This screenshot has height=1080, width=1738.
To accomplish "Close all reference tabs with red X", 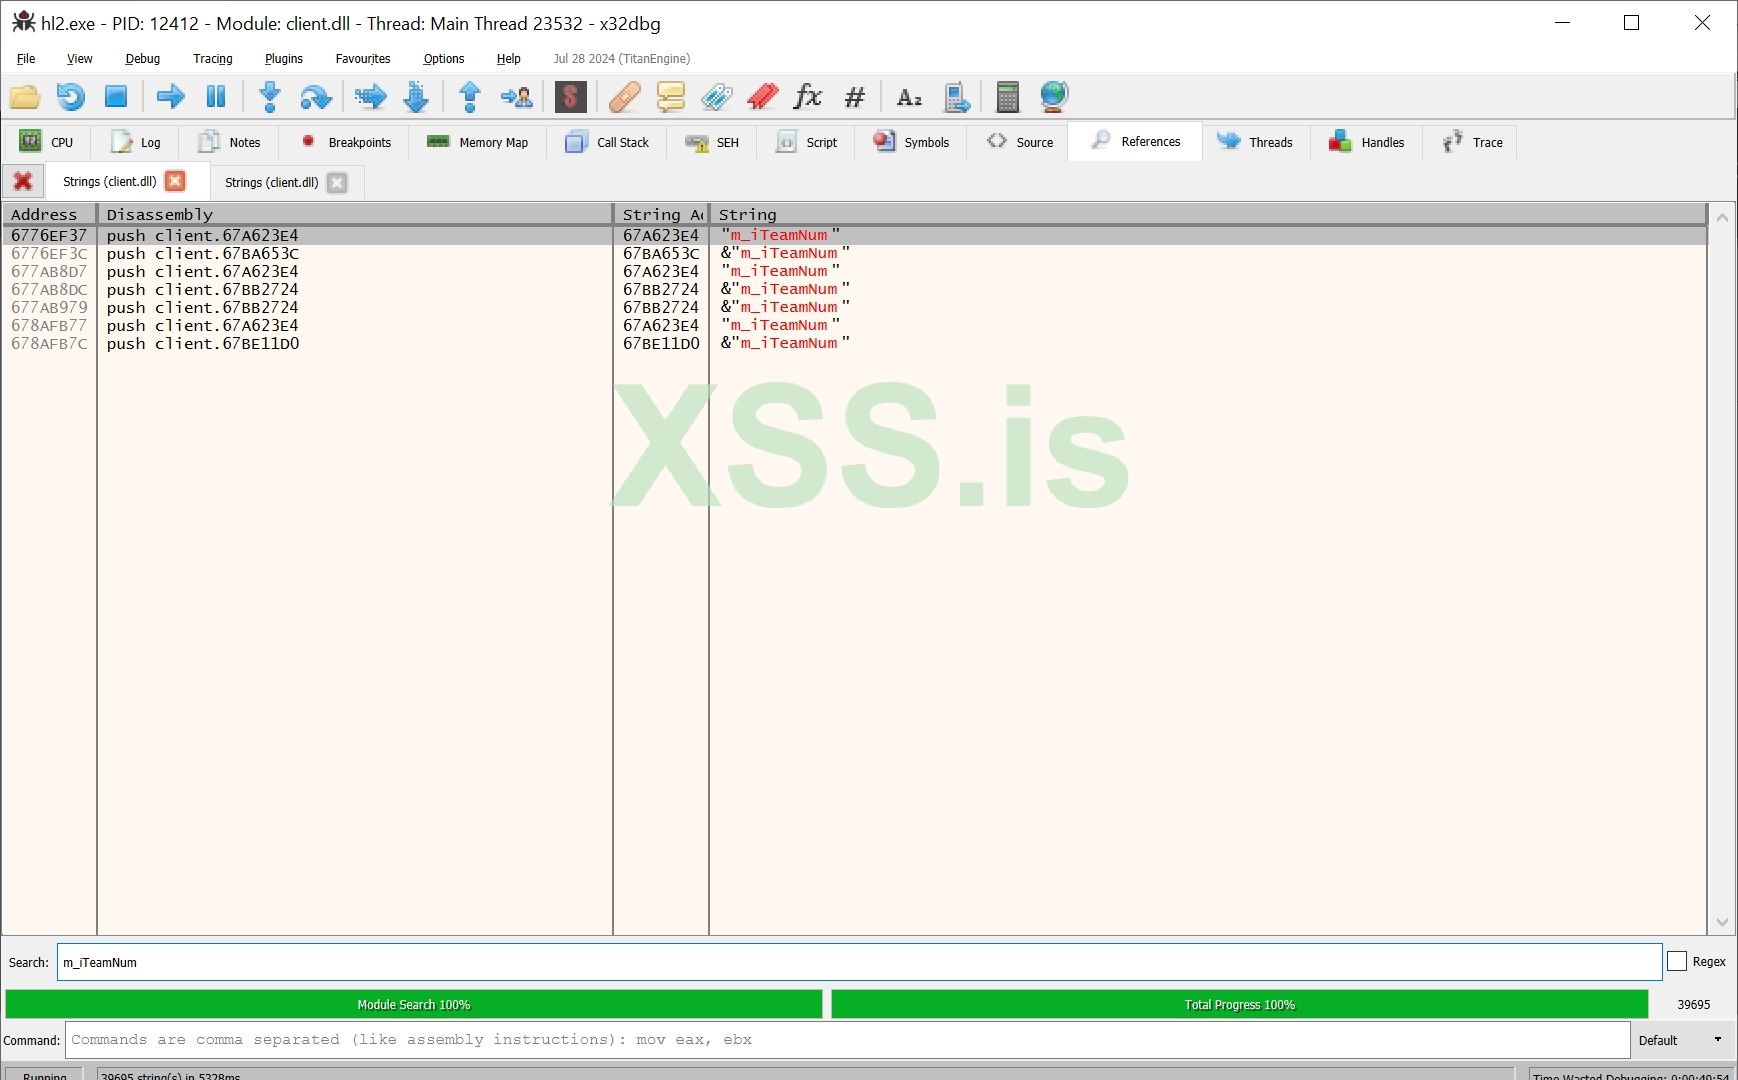I will pyautogui.click(x=23, y=181).
